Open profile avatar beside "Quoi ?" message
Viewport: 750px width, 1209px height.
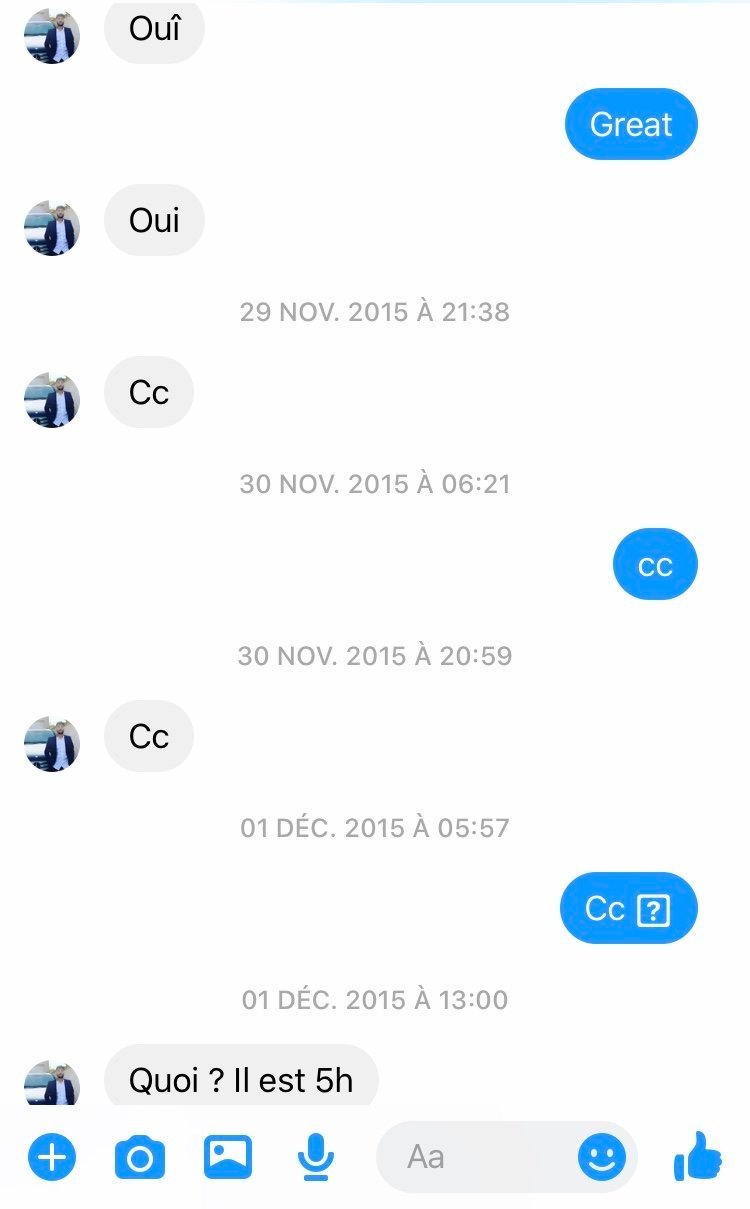(51, 1083)
